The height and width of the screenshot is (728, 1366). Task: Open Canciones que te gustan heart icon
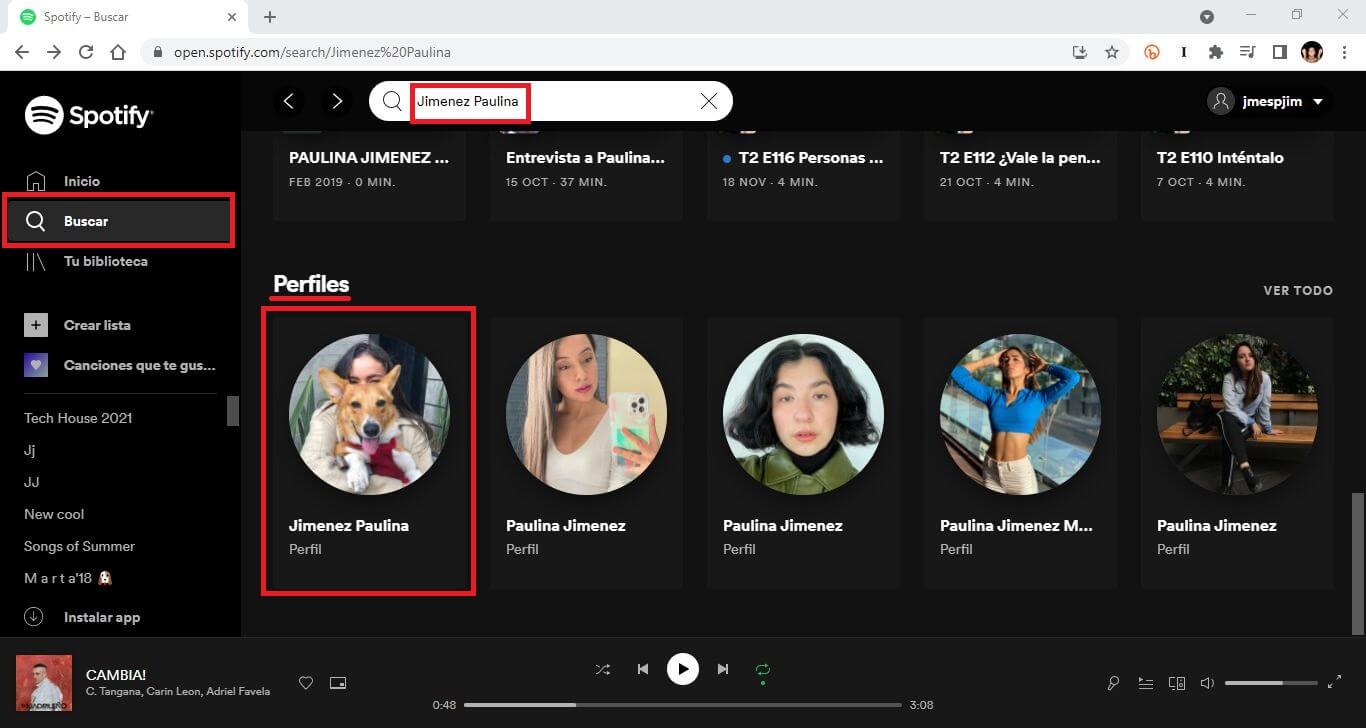pyautogui.click(x=36, y=365)
